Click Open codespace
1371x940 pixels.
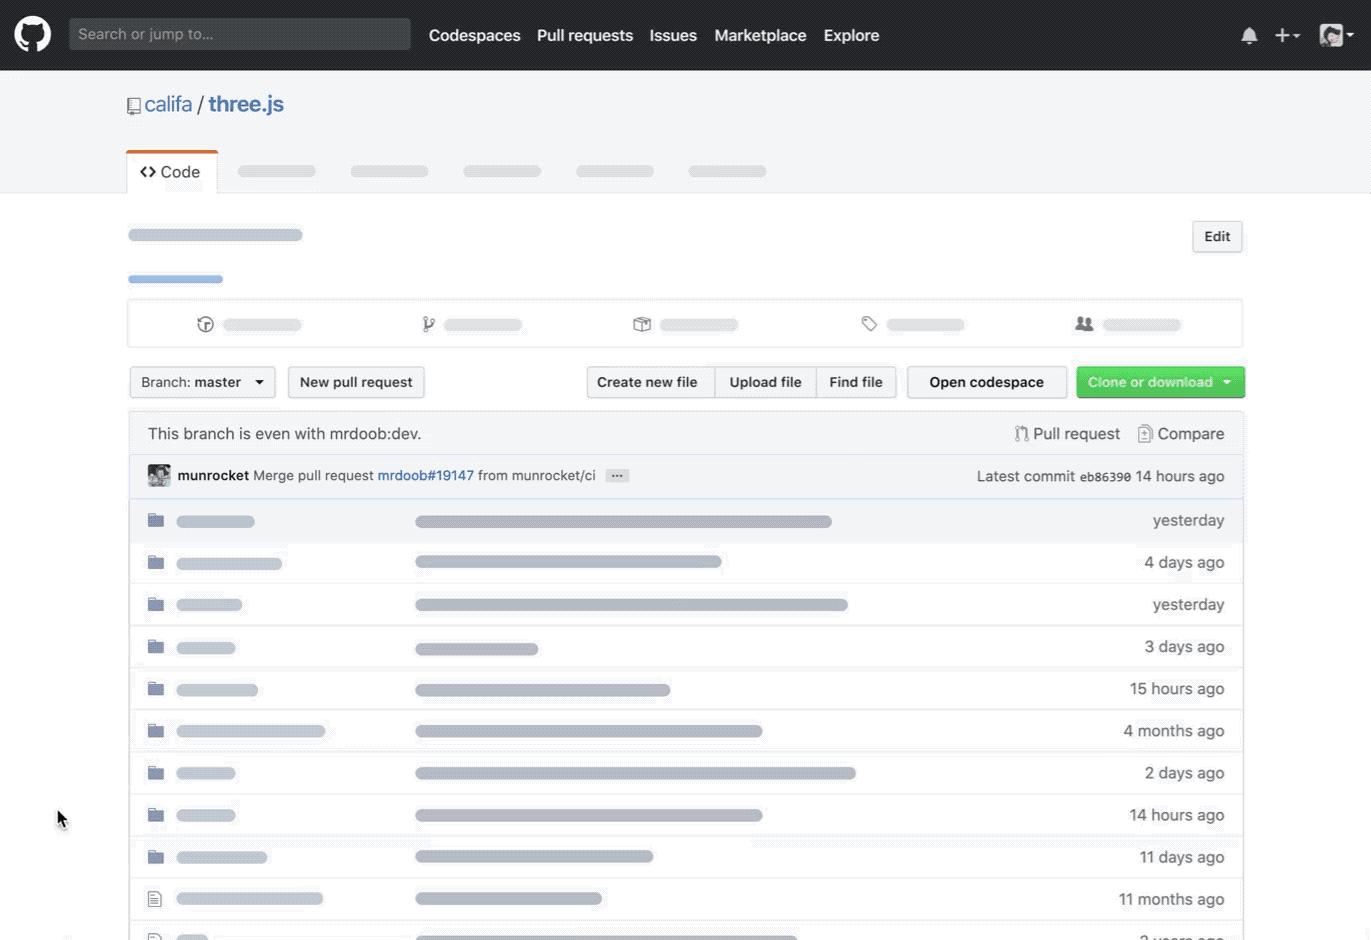(987, 382)
